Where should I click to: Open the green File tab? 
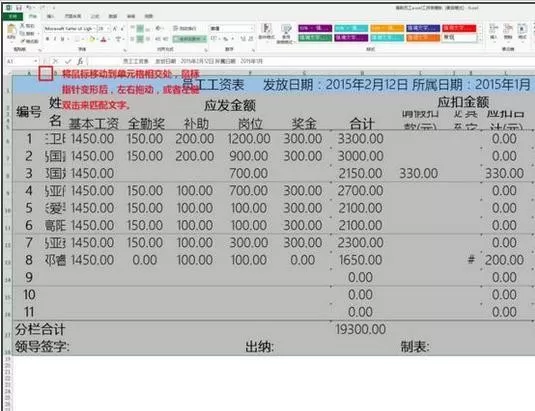point(13,16)
